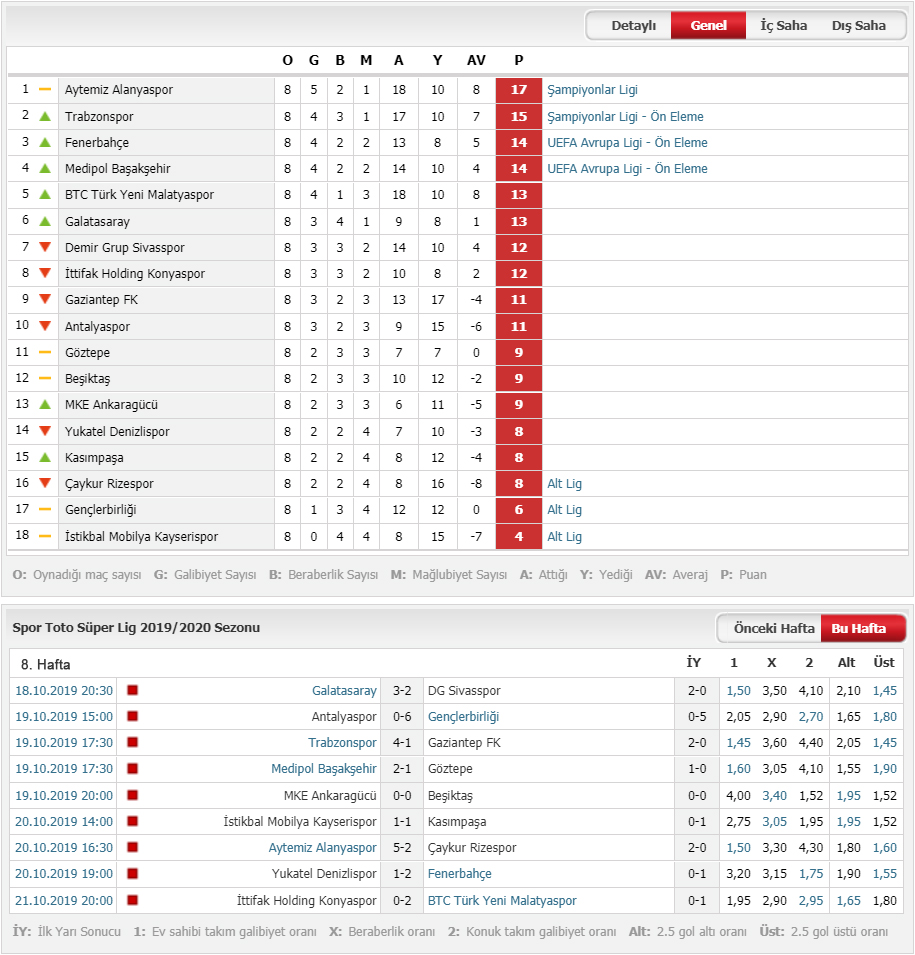Screen dimensions: 915x955
Task: Switch to the Detaylı standings tab
Action: (634, 26)
